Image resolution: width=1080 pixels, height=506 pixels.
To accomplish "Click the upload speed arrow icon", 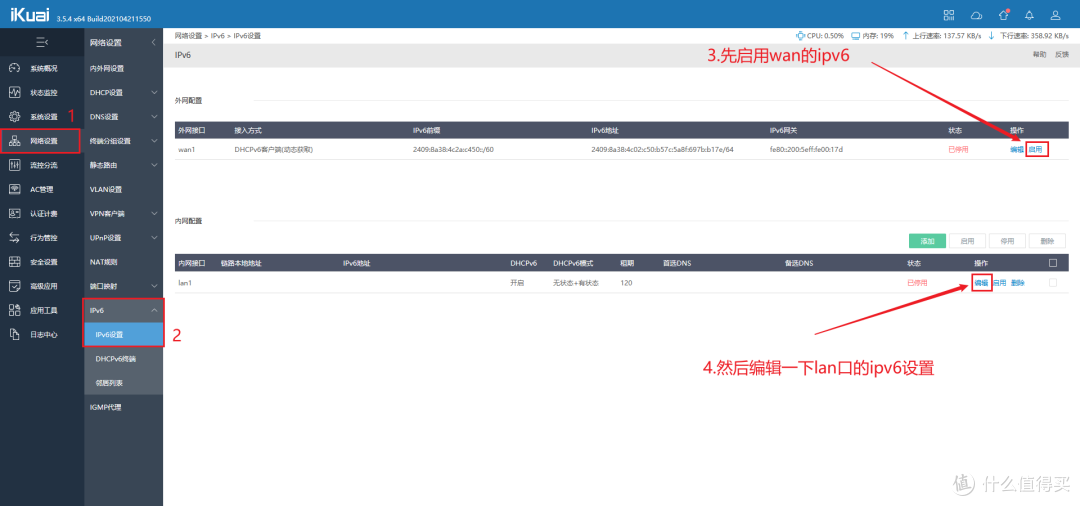I will 905,35.
